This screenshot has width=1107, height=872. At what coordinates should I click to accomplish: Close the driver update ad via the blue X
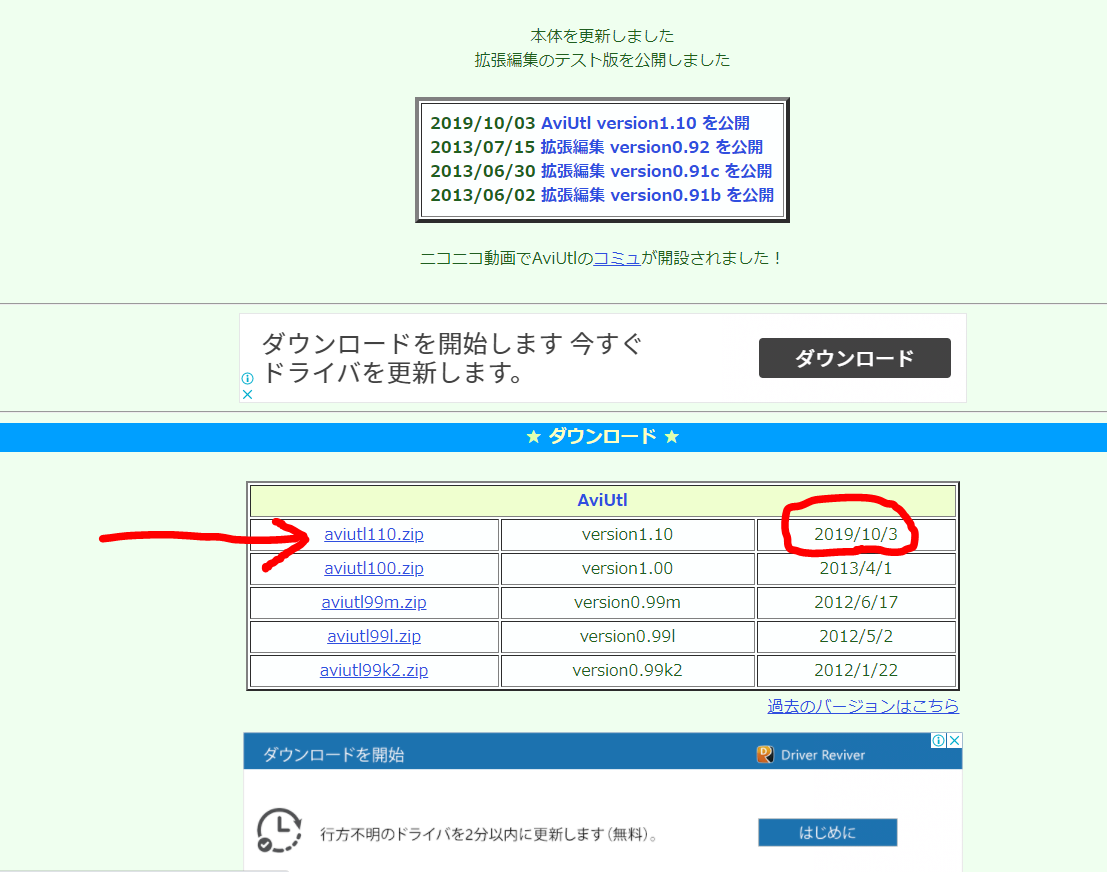click(246, 394)
